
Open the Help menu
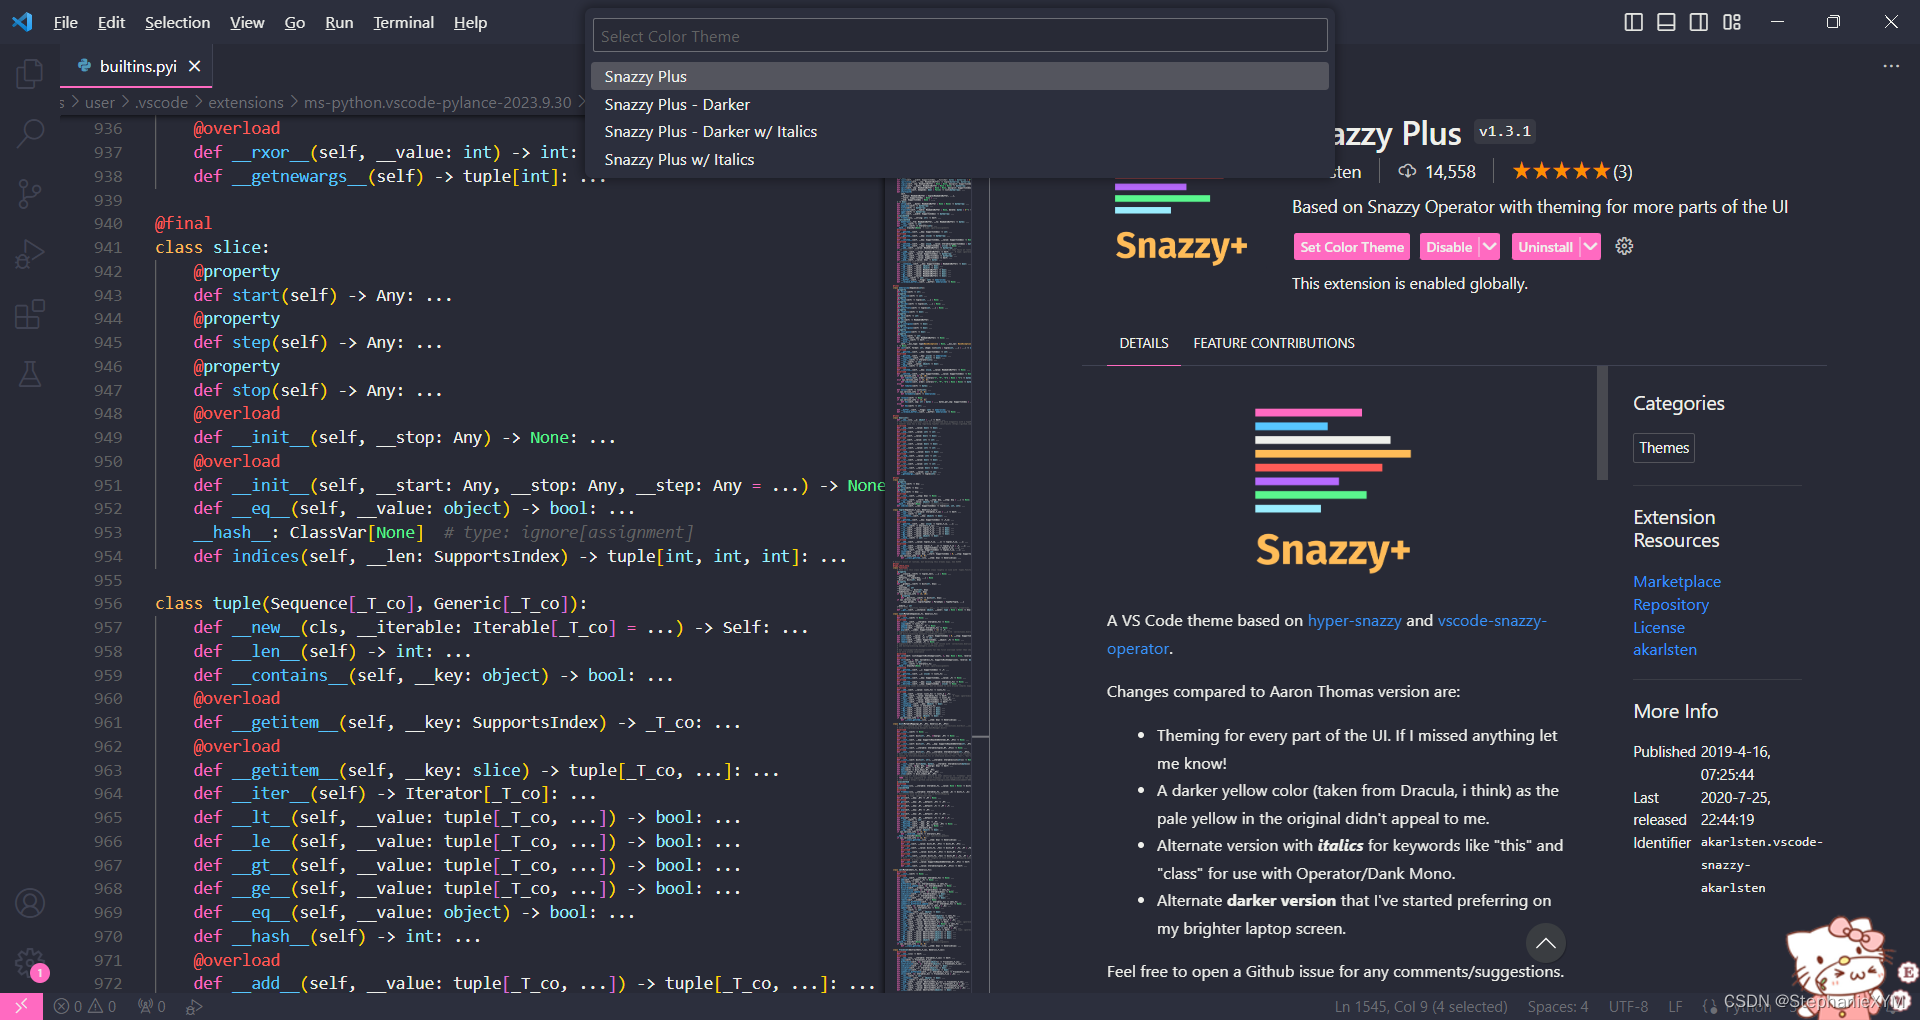click(x=470, y=22)
